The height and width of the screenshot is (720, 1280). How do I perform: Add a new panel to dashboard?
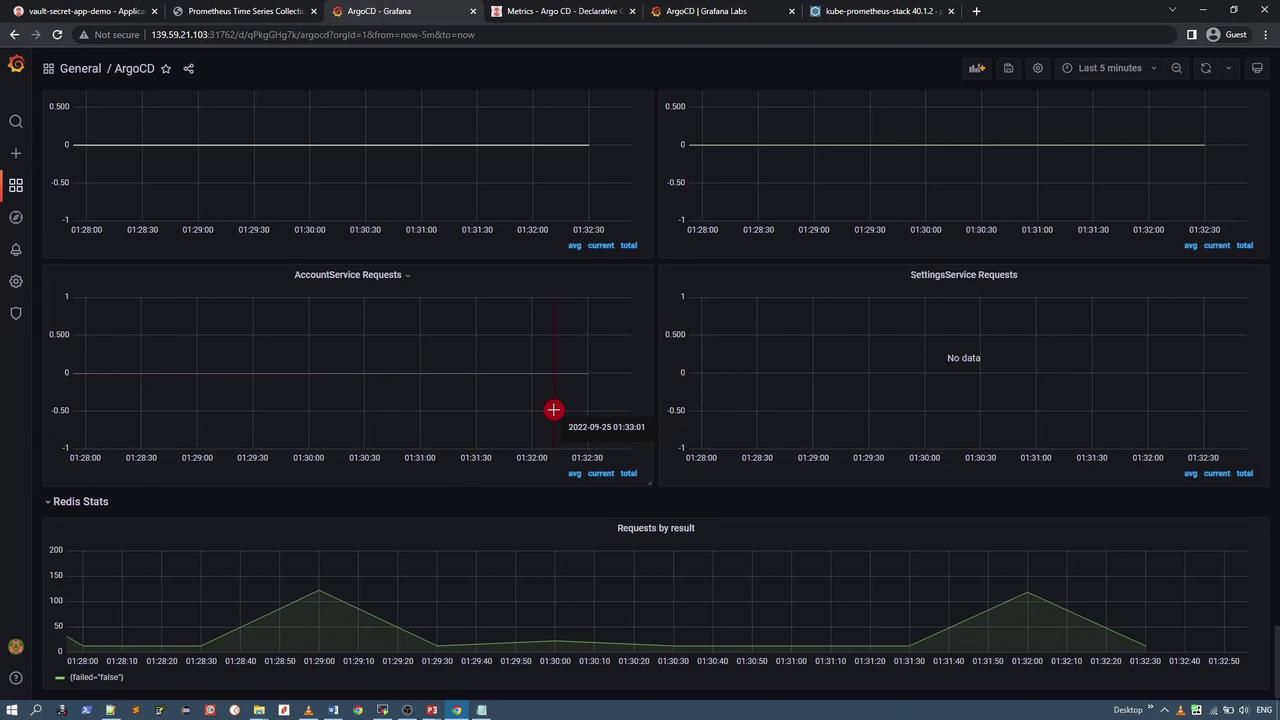[977, 68]
